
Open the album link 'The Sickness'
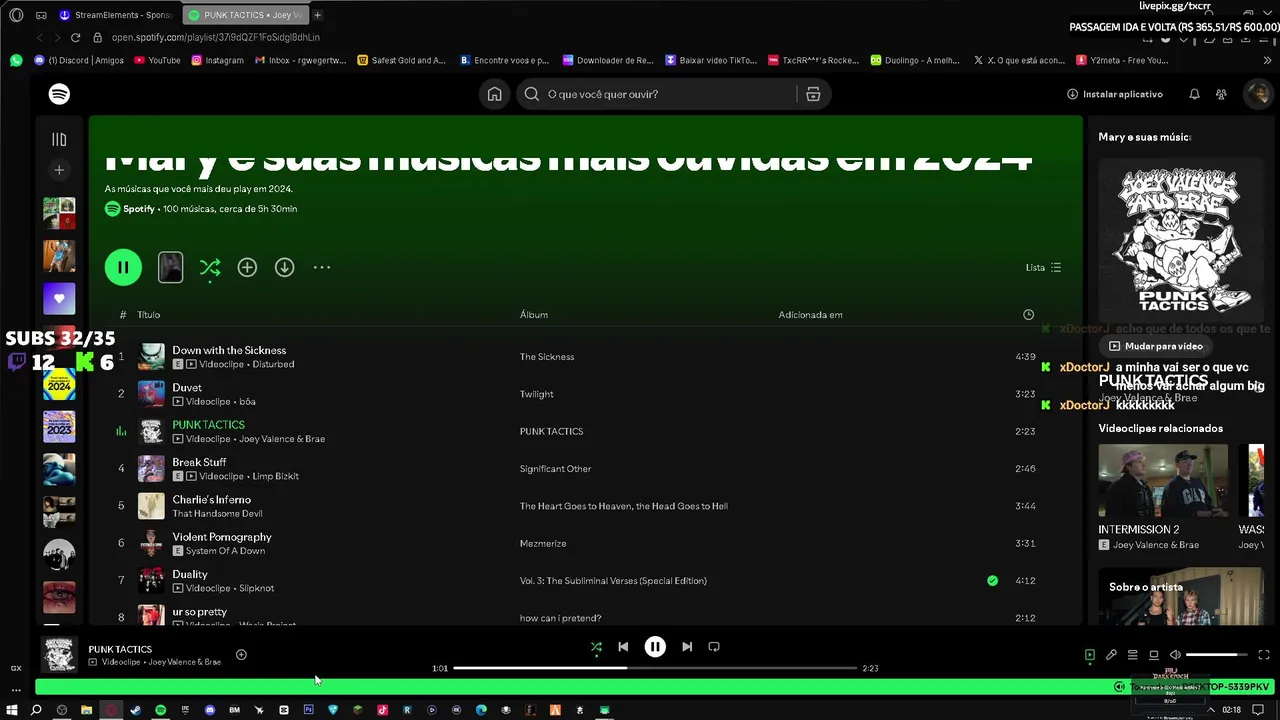(x=547, y=357)
